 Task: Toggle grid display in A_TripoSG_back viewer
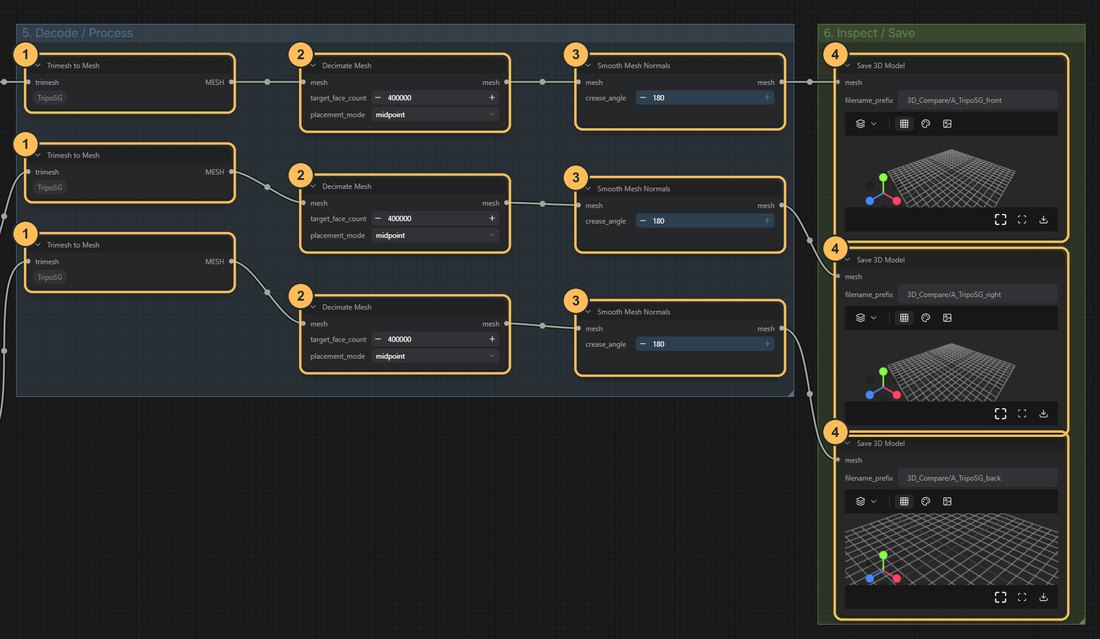coord(904,502)
